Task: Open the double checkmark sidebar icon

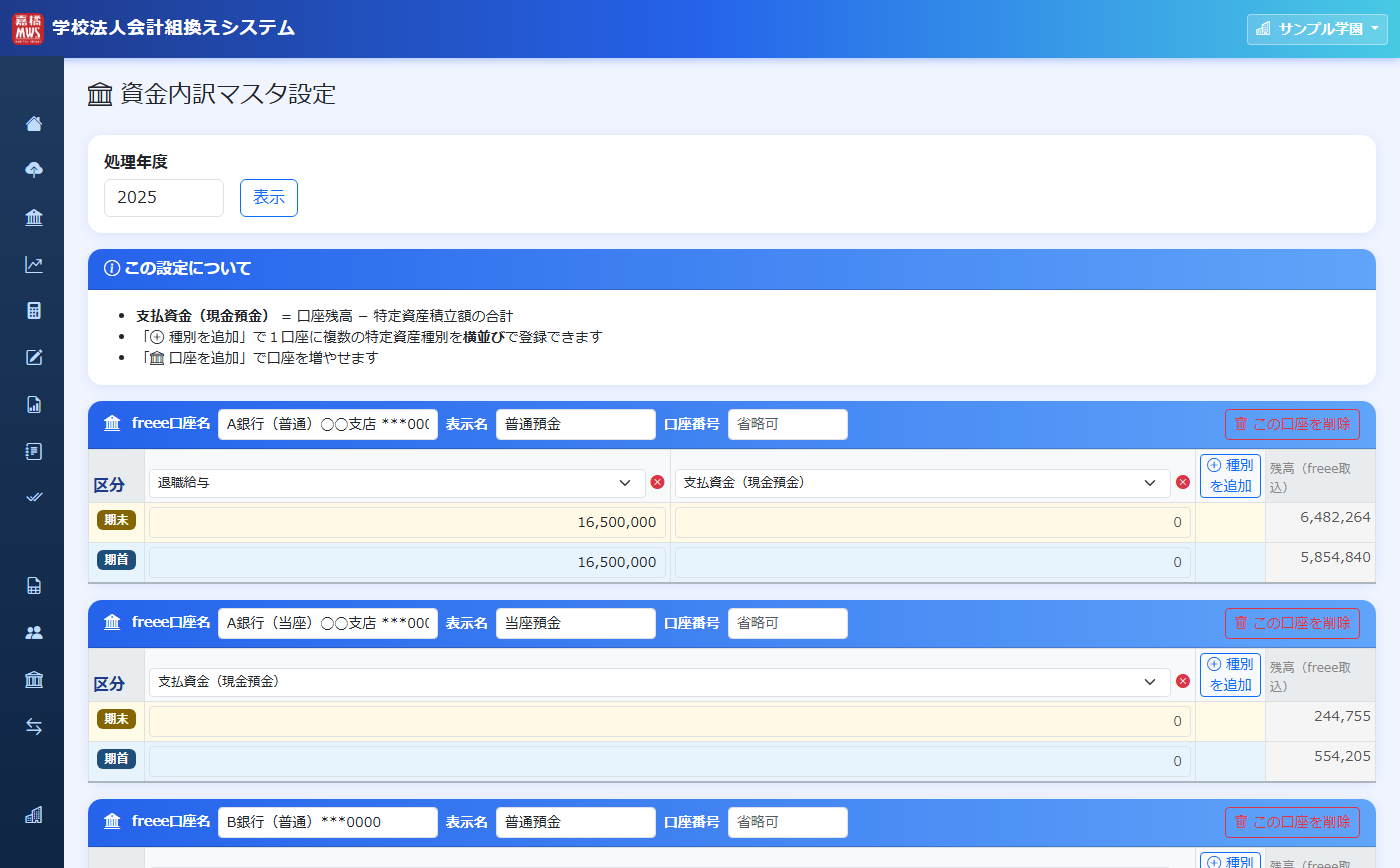Action: pos(34,498)
